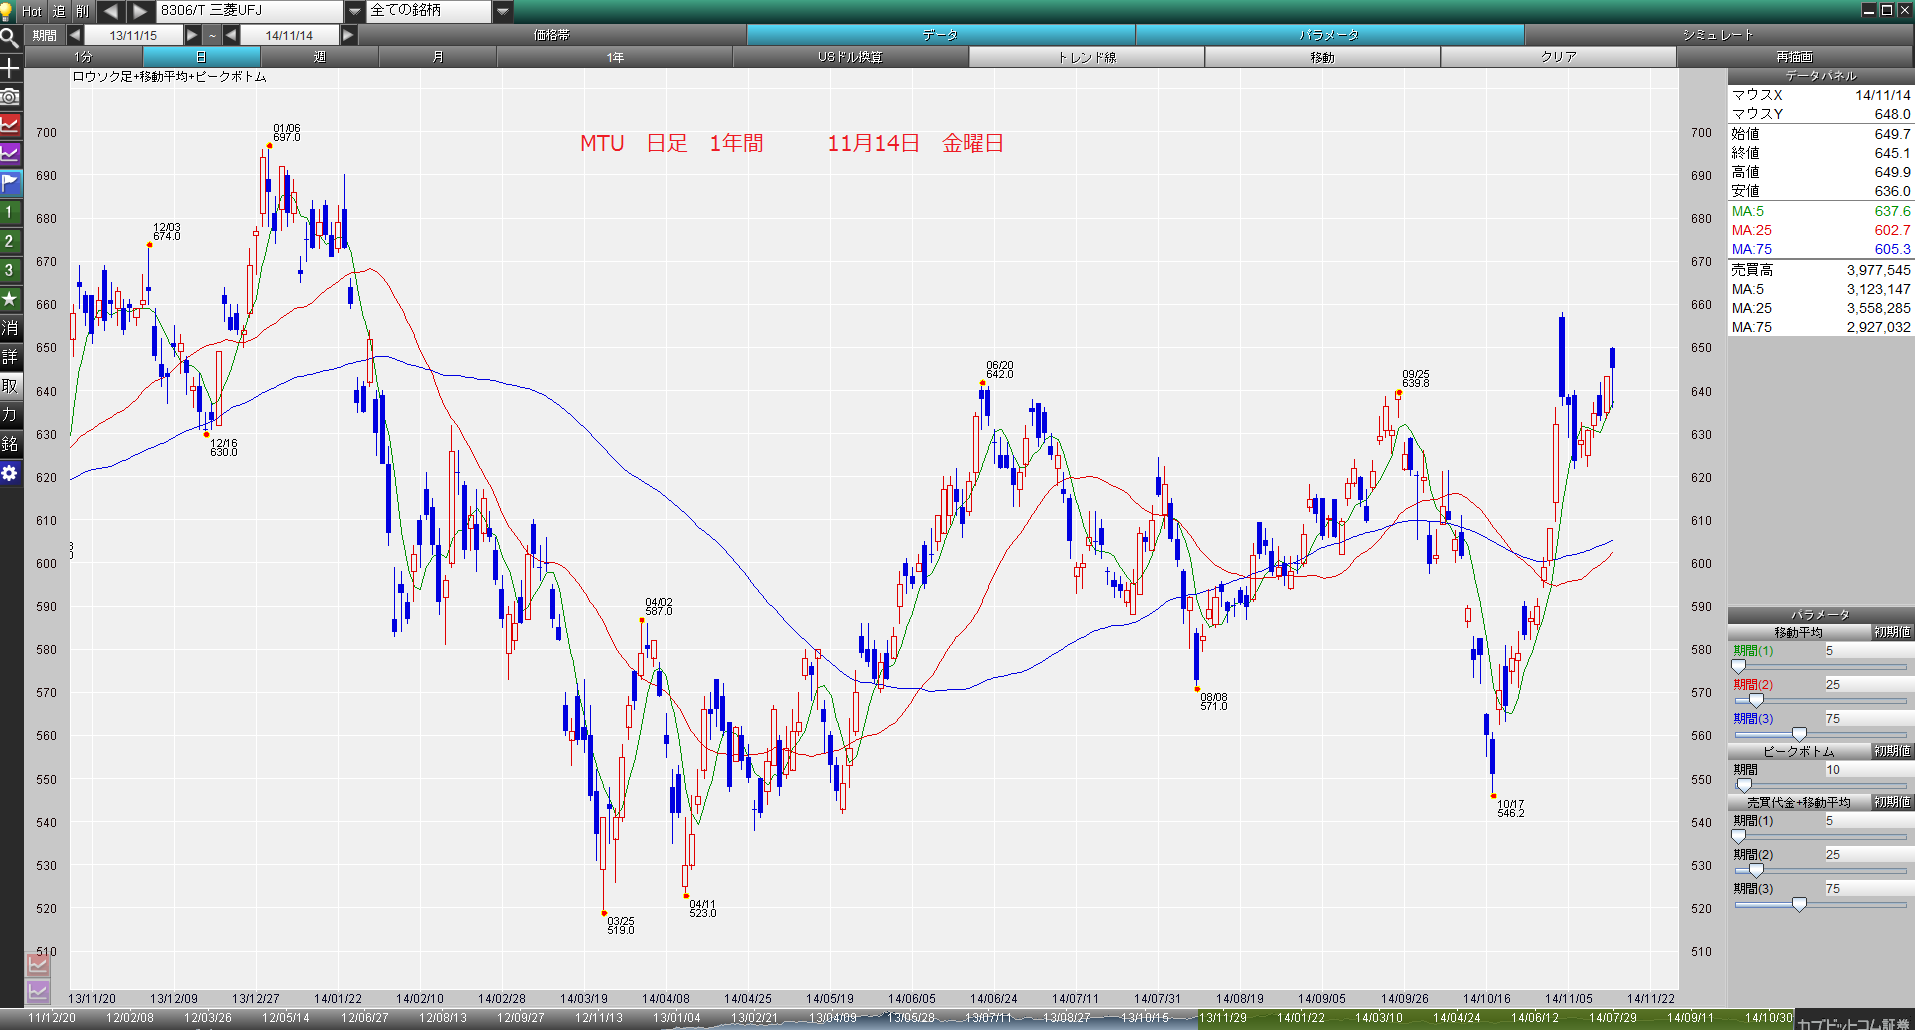Select green preset button 3
1915x1030 pixels.
click(10, 270)
